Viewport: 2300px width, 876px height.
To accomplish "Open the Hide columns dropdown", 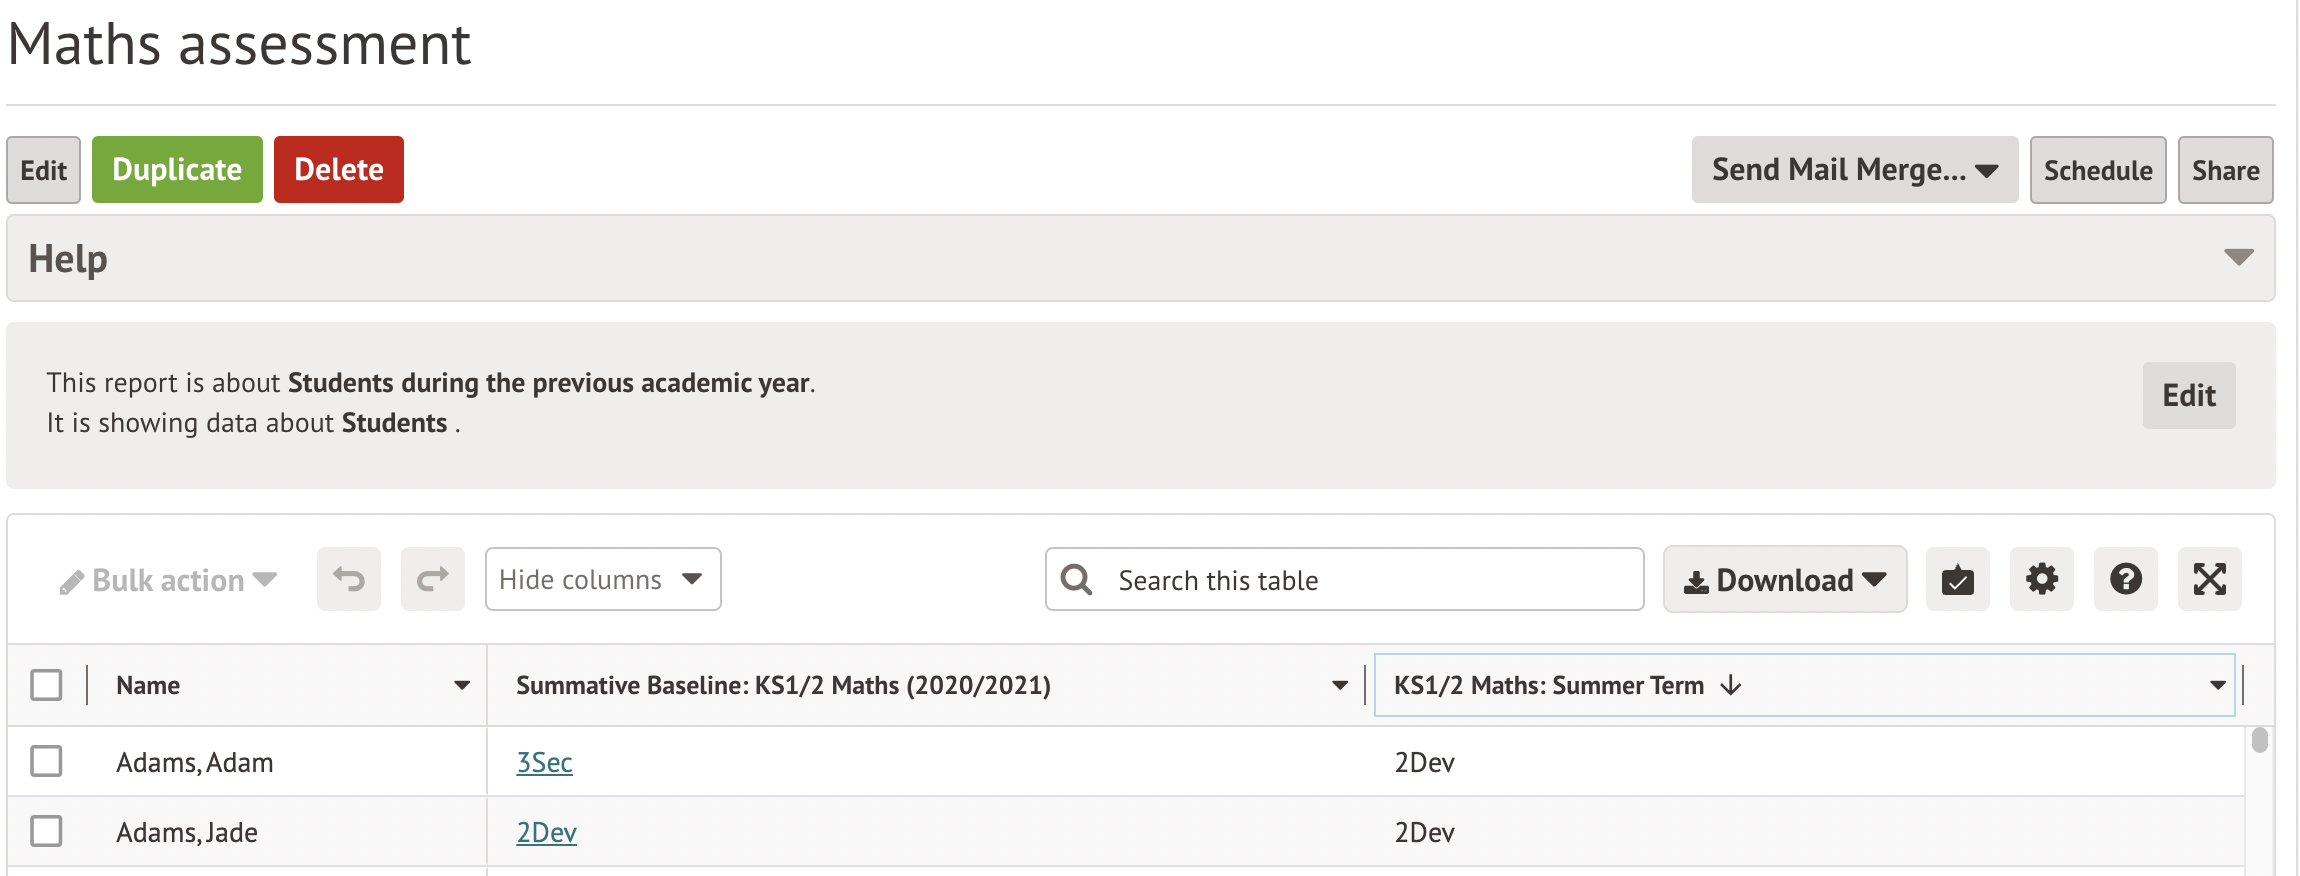I will [x=603, y=579].
